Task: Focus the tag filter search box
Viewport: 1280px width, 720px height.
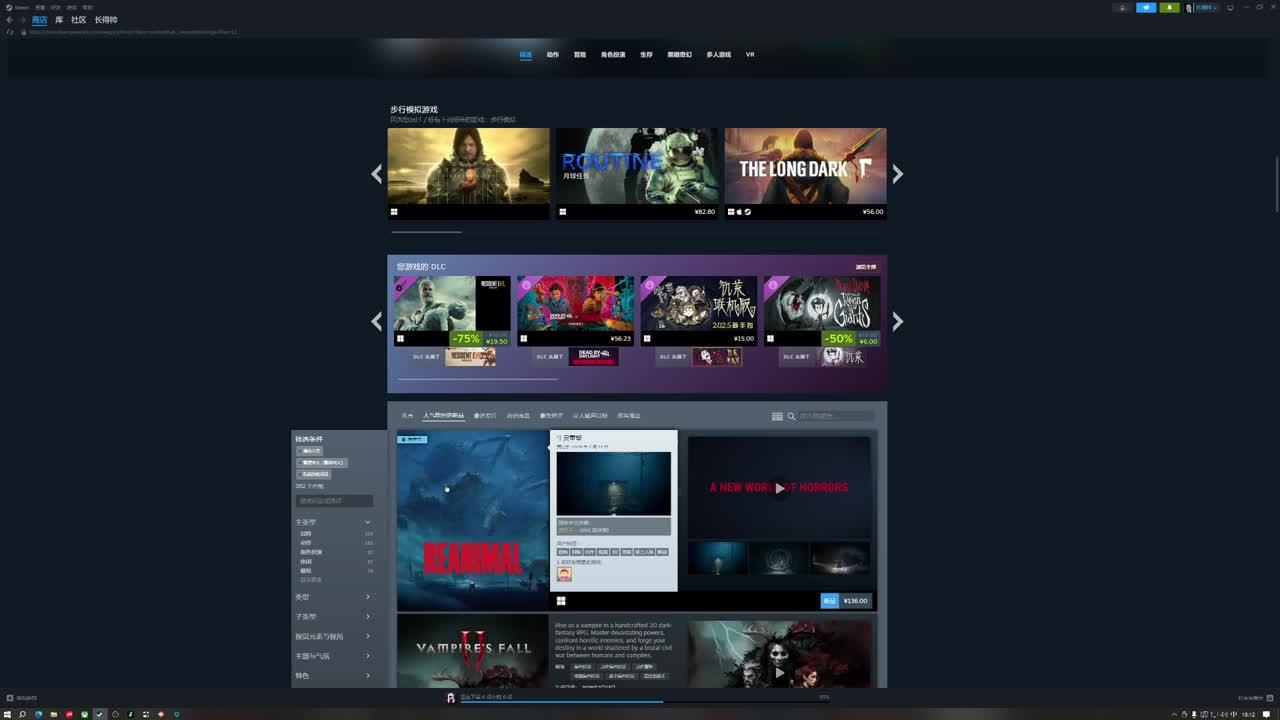Action: point(334,501)
